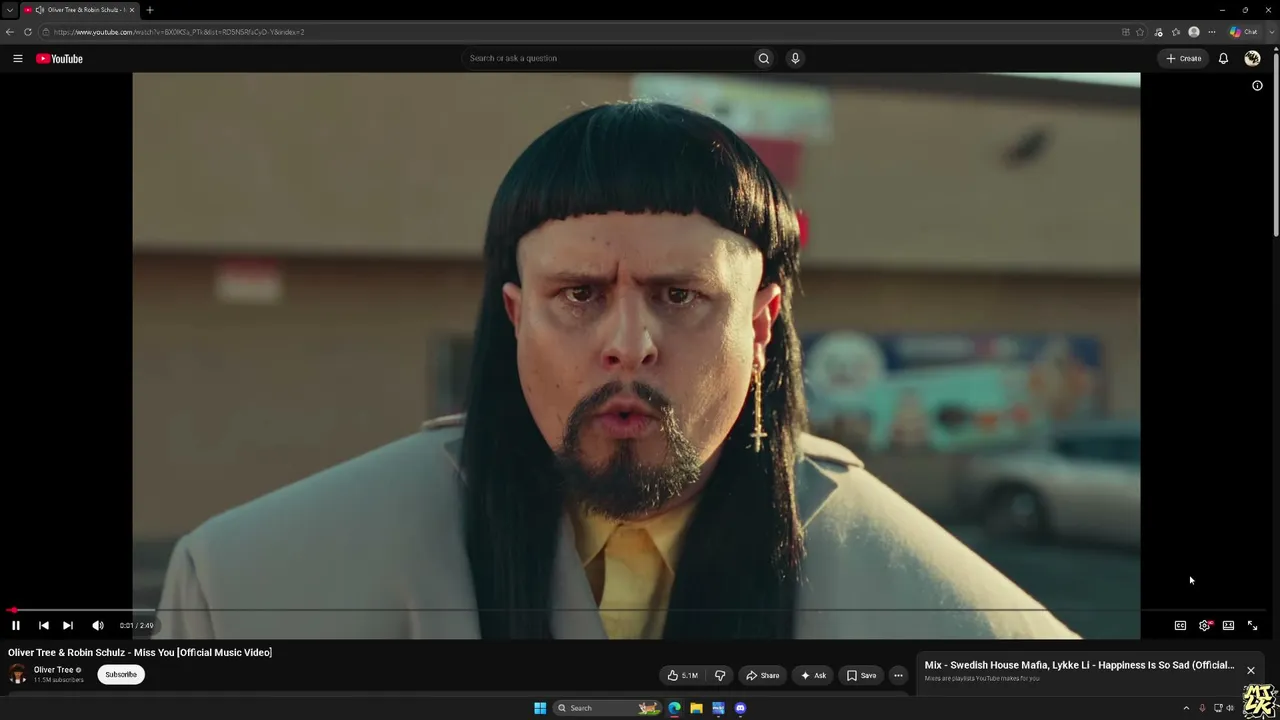
Task: Reload the current page
Action: [28, 32]
